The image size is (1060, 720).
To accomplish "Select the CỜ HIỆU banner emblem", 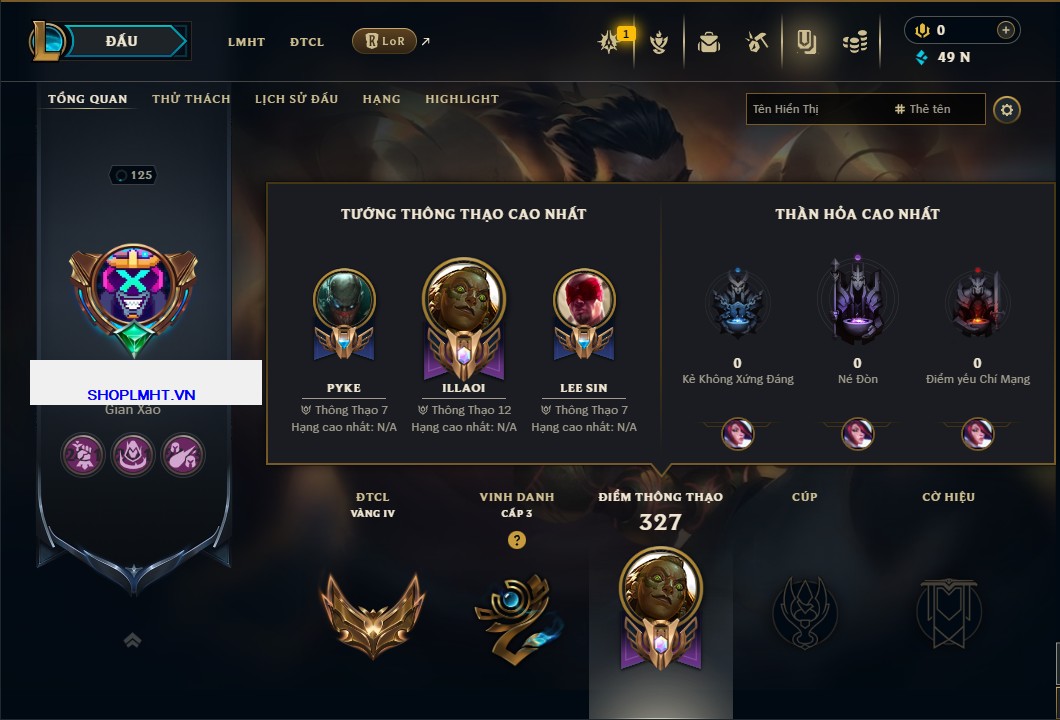I will pos(948,613).
